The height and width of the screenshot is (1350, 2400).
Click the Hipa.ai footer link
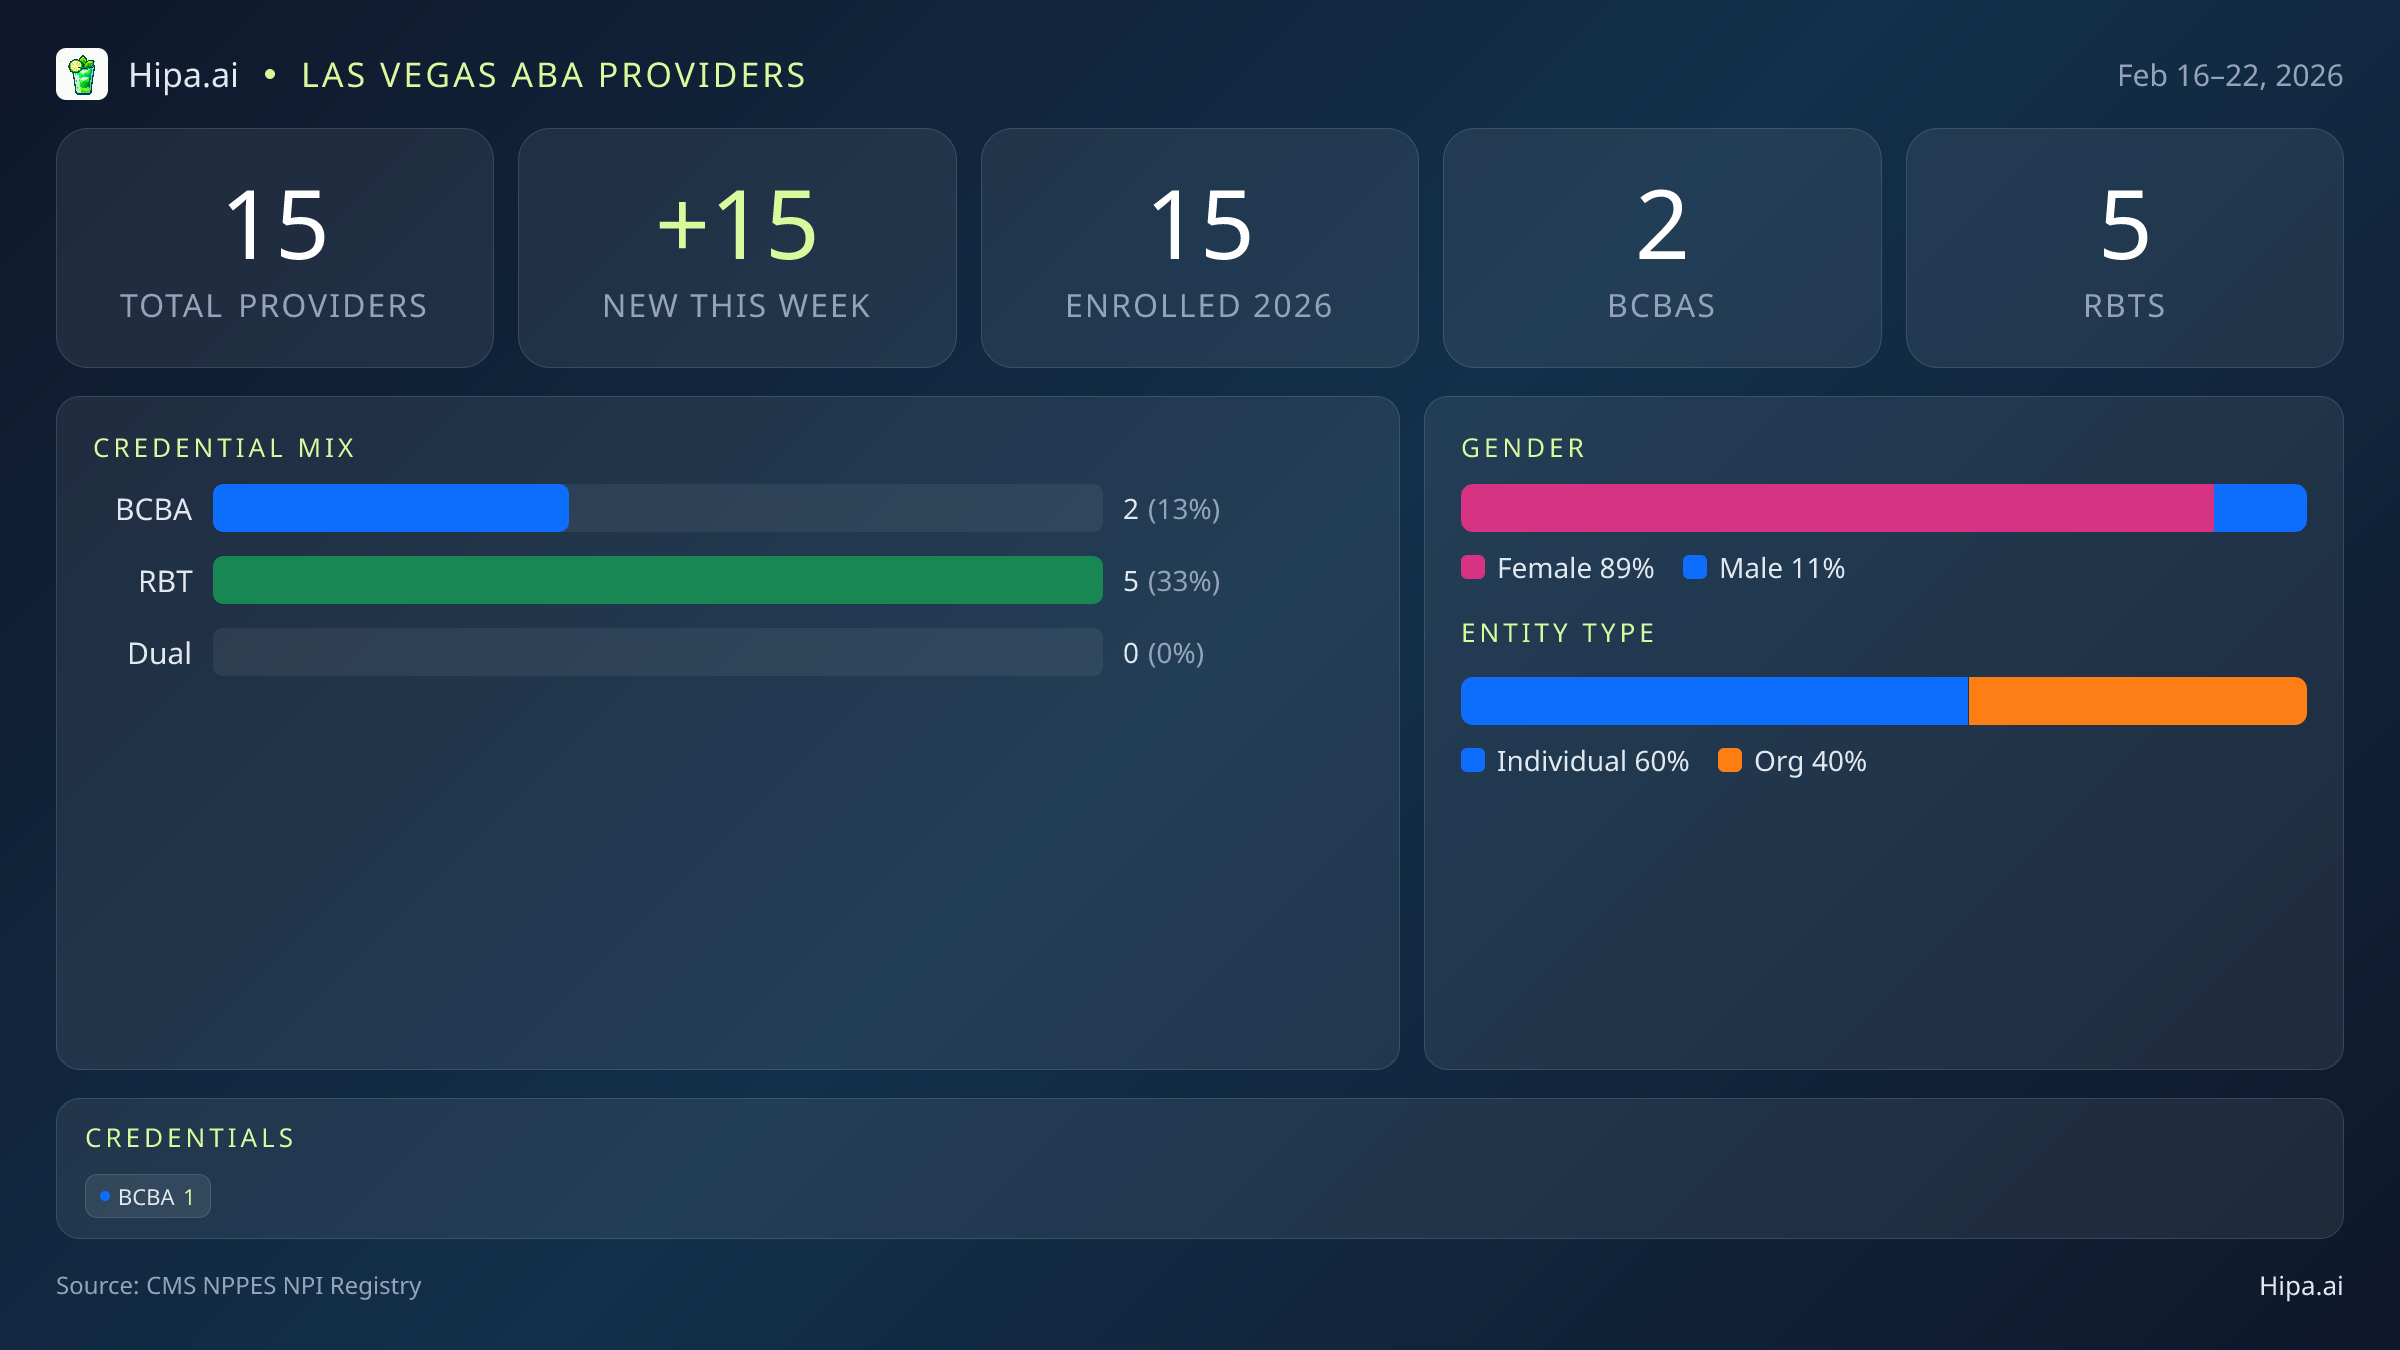2300,1286
